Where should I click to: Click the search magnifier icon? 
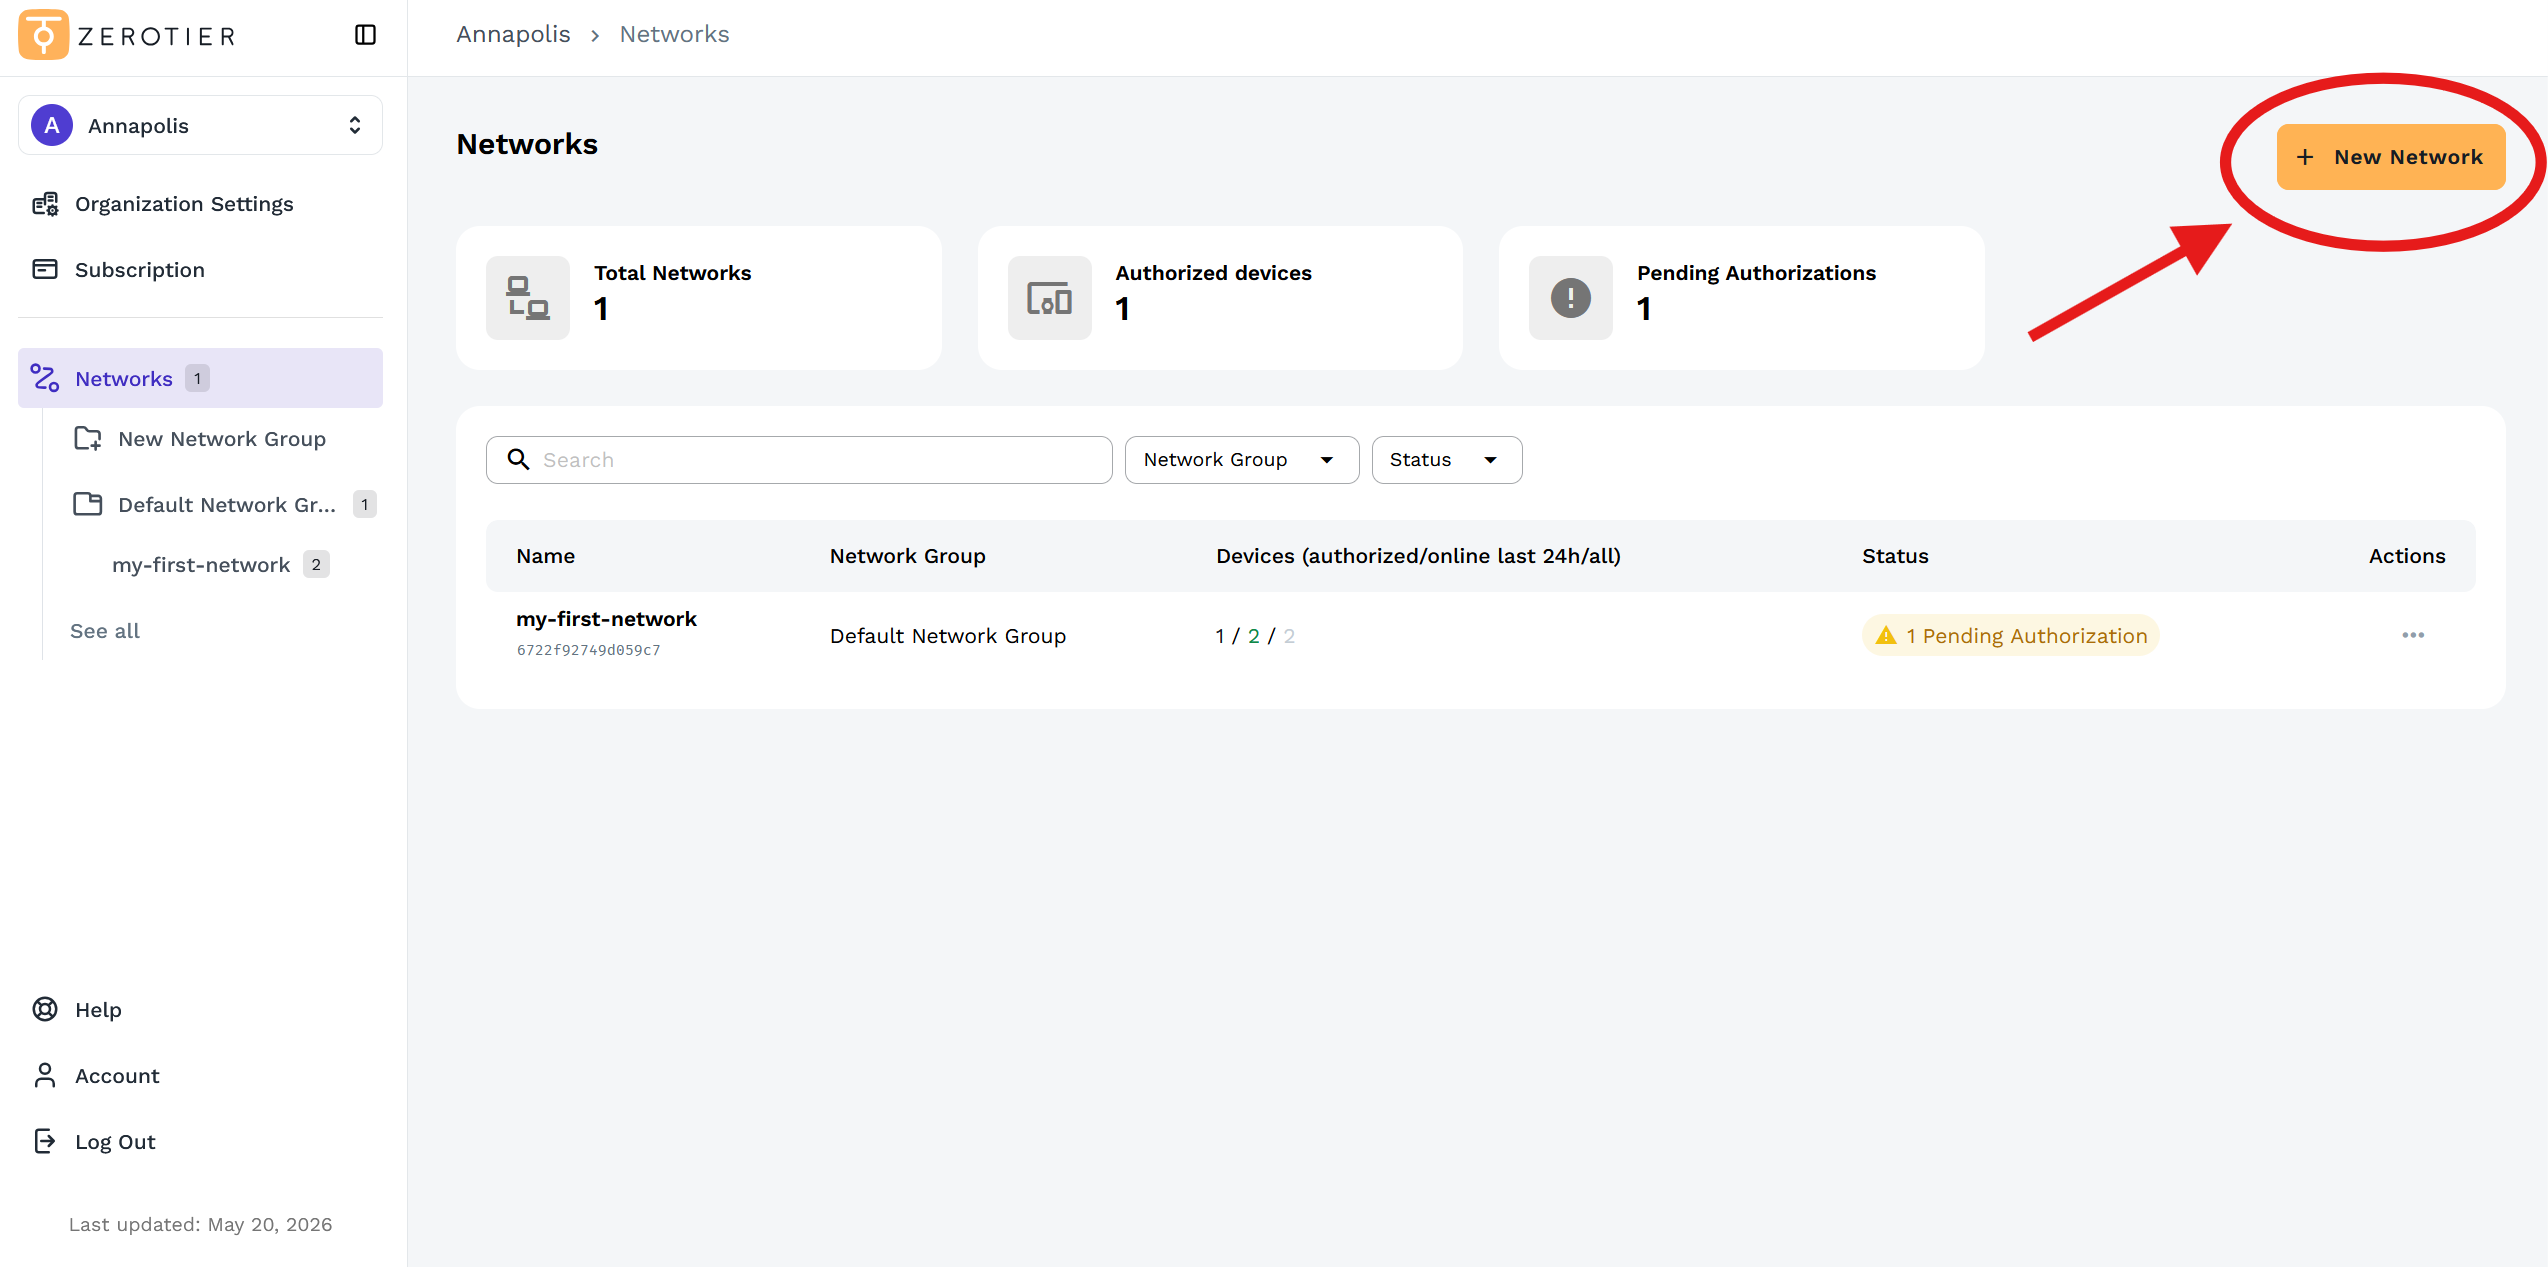(x=518, y=459)
